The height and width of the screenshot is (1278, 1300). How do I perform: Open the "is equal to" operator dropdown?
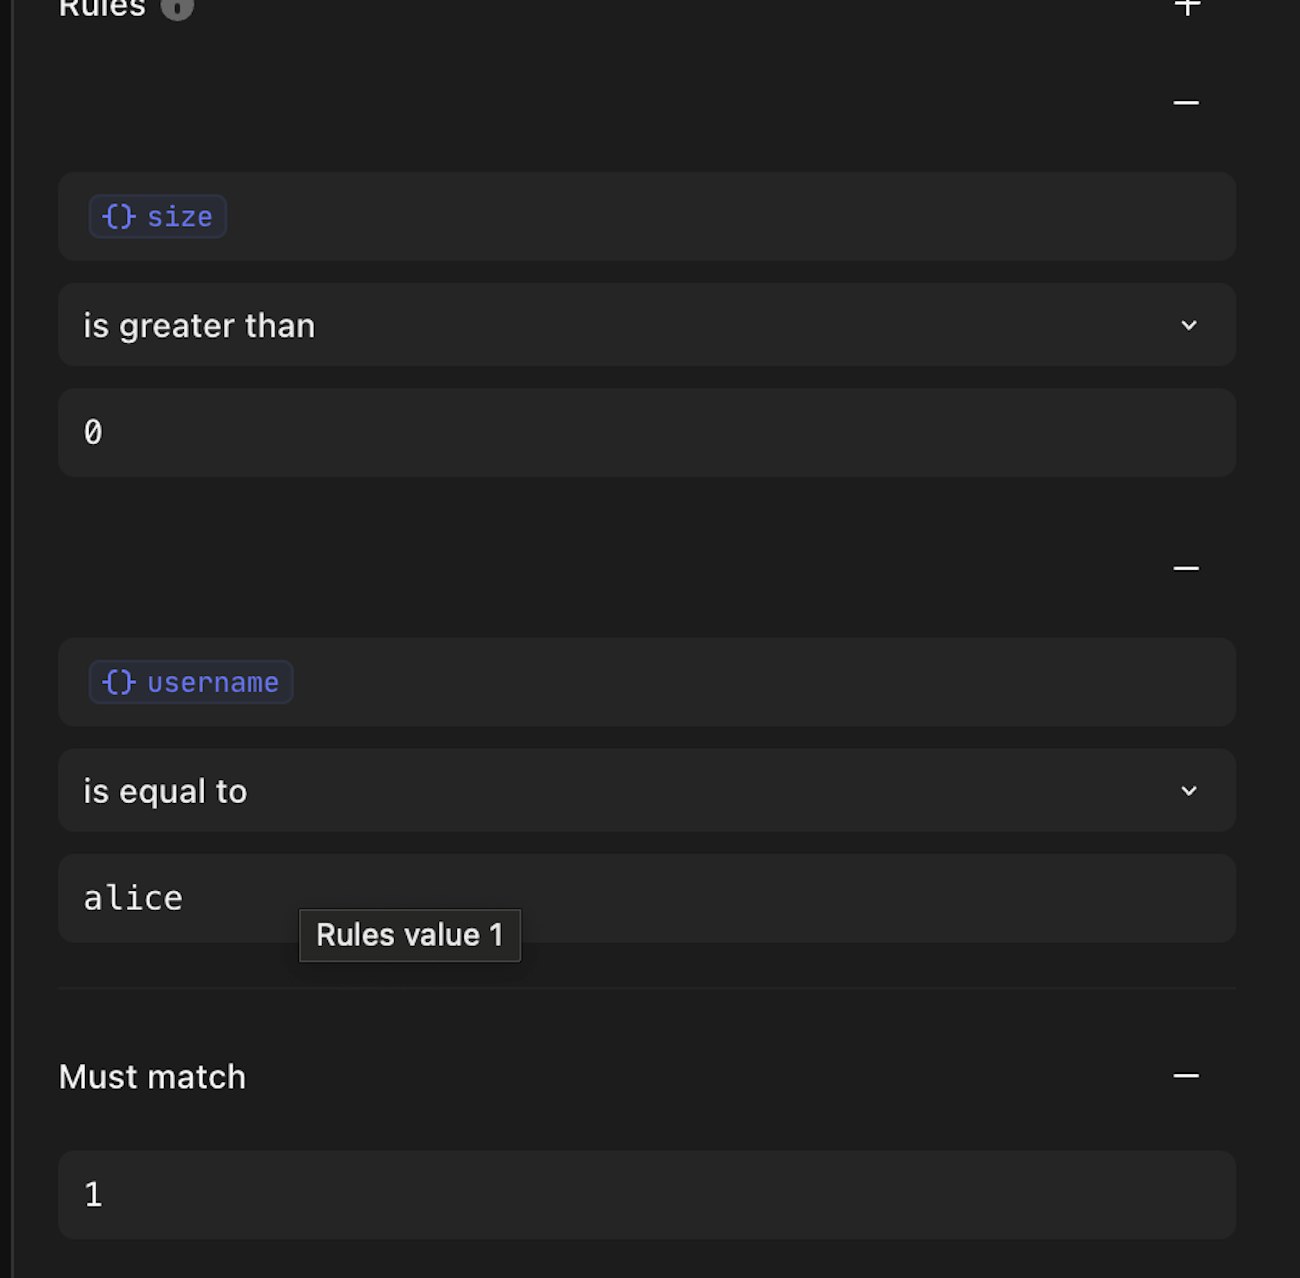click(646, 791)
